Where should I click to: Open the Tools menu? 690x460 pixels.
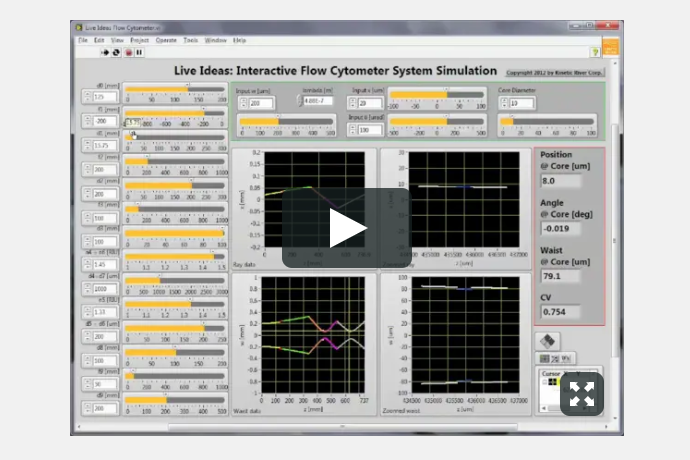coord(191,40)
